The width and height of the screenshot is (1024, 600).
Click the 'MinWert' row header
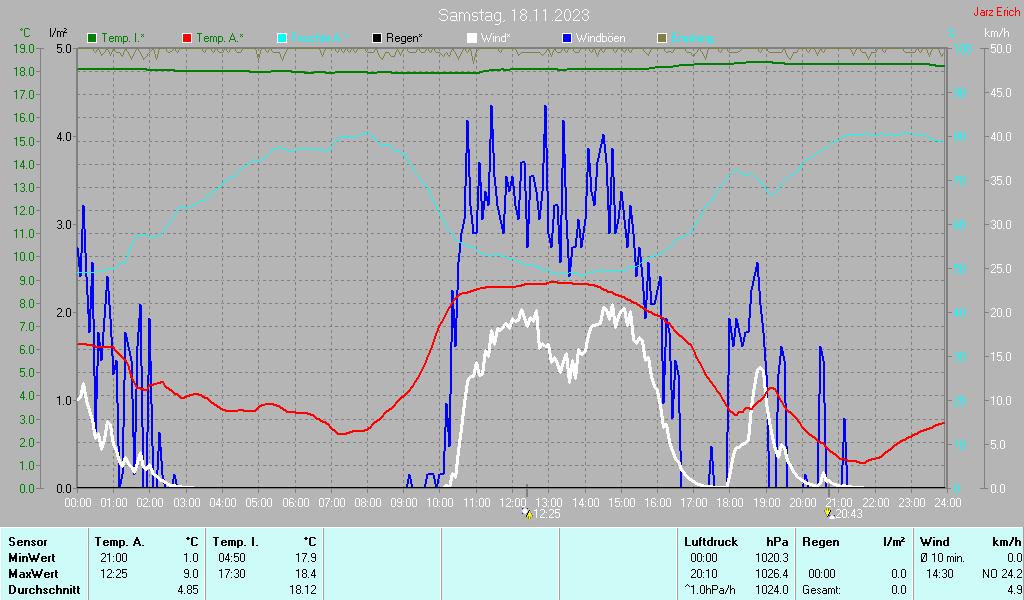click(32, 558)
